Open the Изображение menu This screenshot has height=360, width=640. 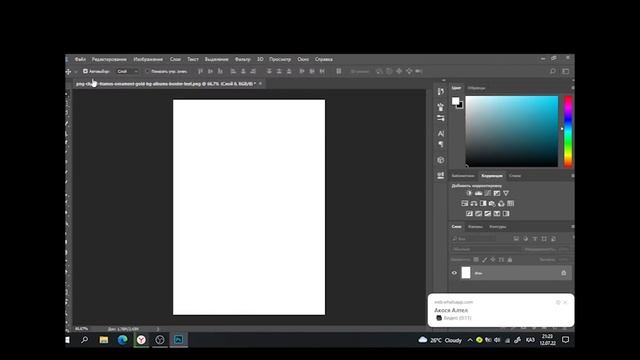click(x=148, y=59)
